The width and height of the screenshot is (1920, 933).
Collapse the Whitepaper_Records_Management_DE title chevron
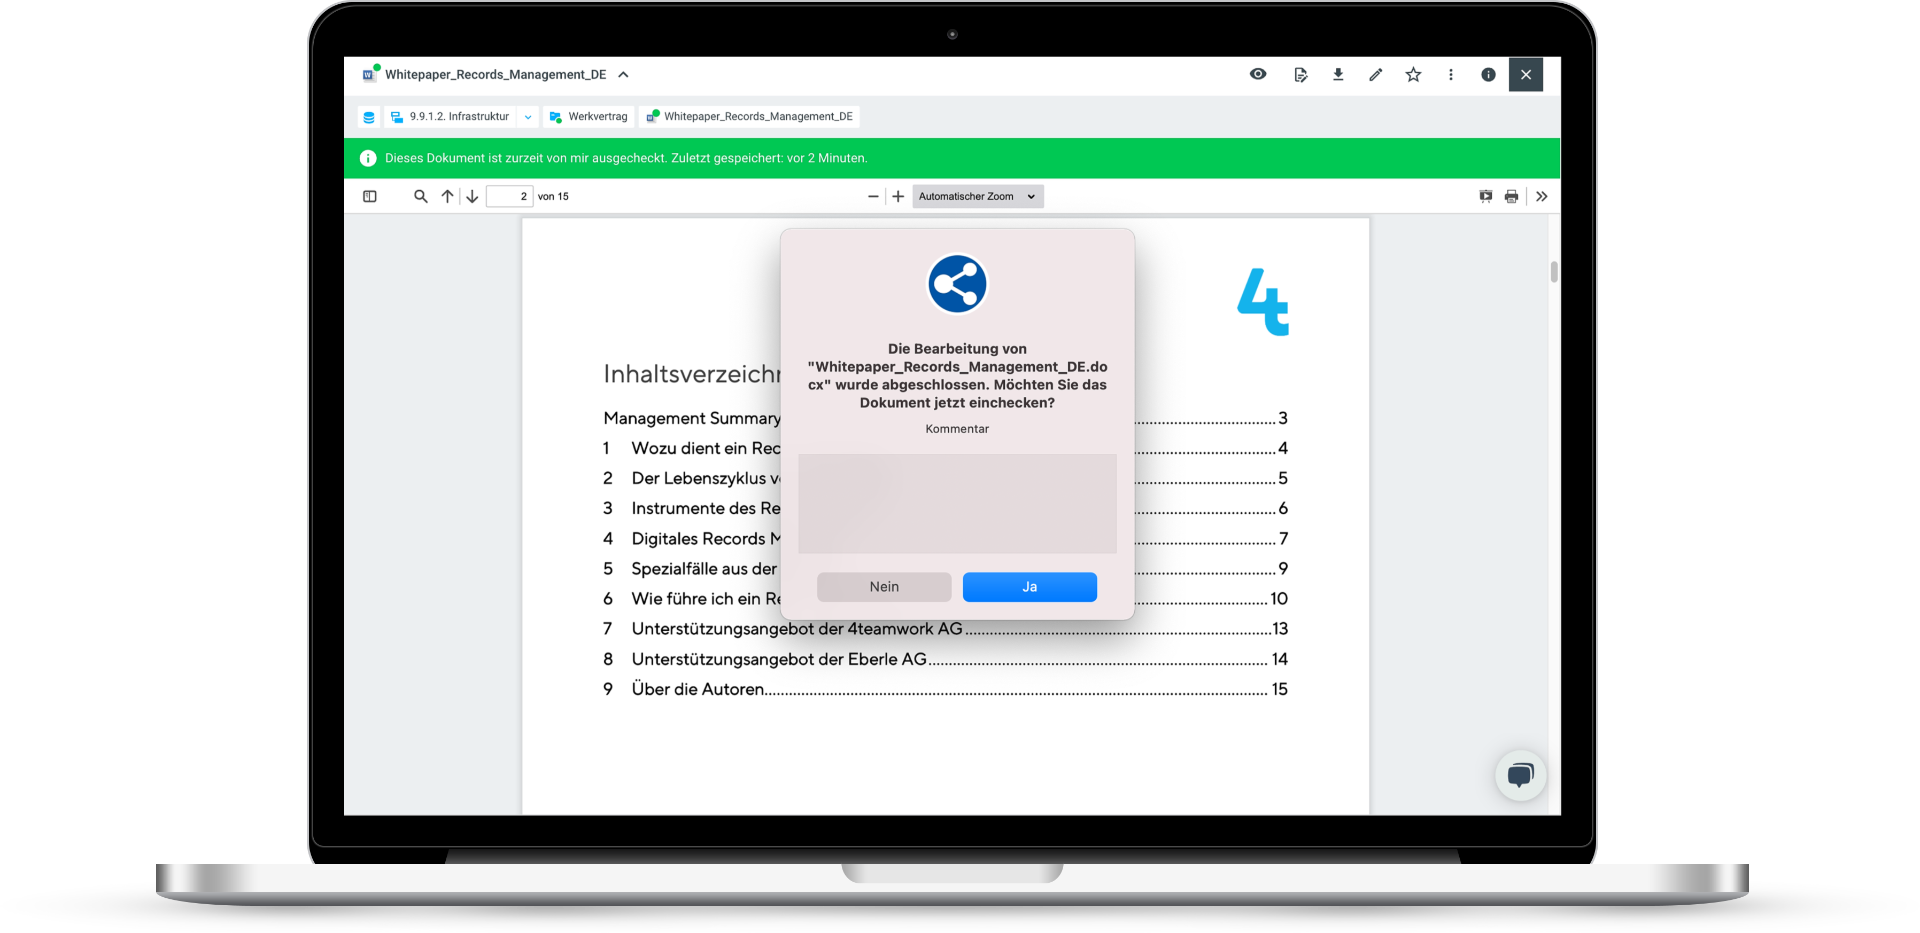point(623,74)
